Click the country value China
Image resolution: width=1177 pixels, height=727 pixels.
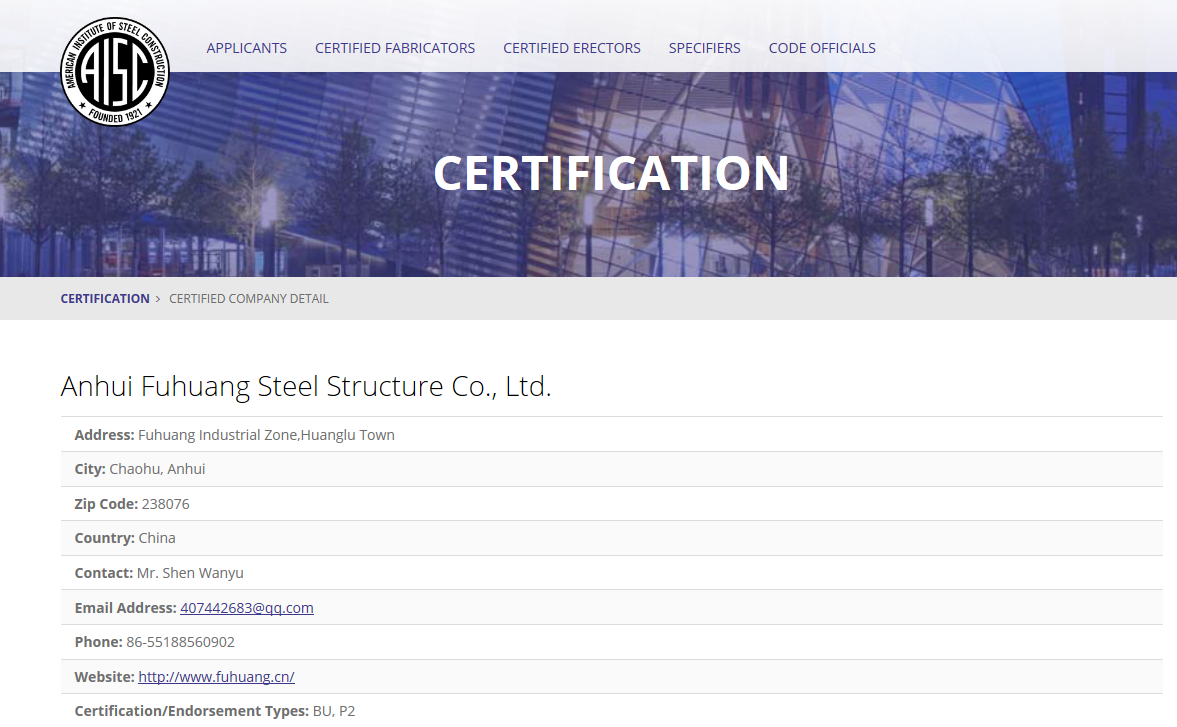[157, 538]
